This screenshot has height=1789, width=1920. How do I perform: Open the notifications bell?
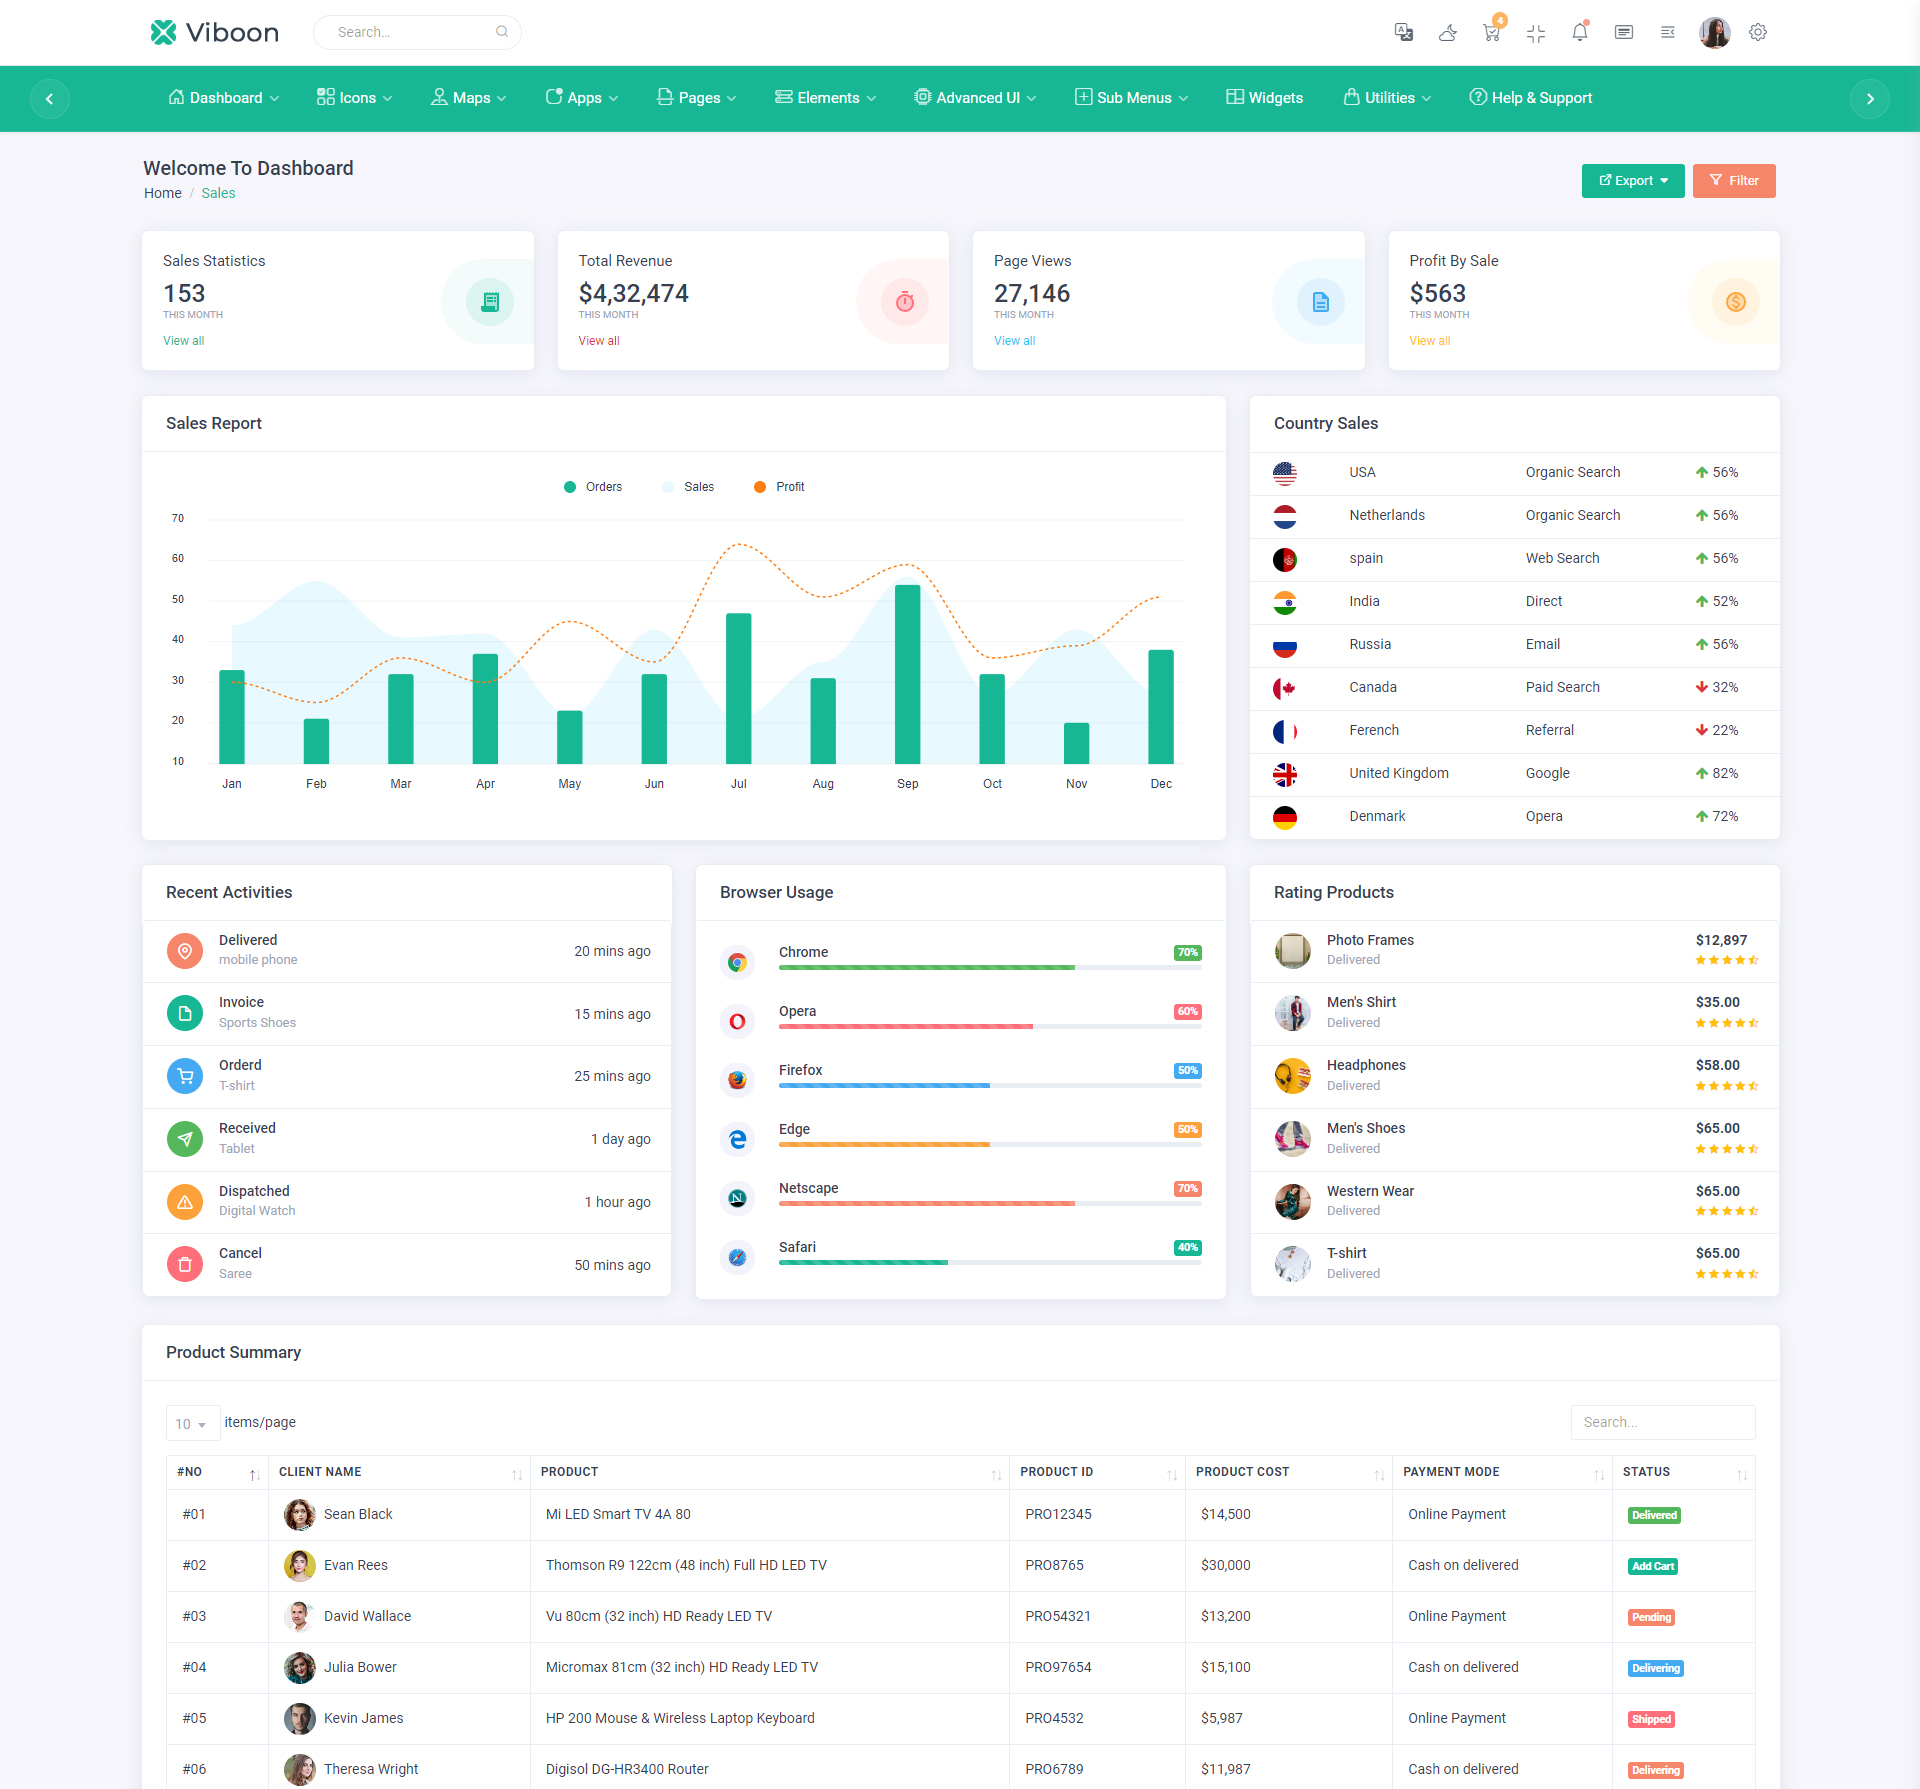click(x=1579, y=32)
